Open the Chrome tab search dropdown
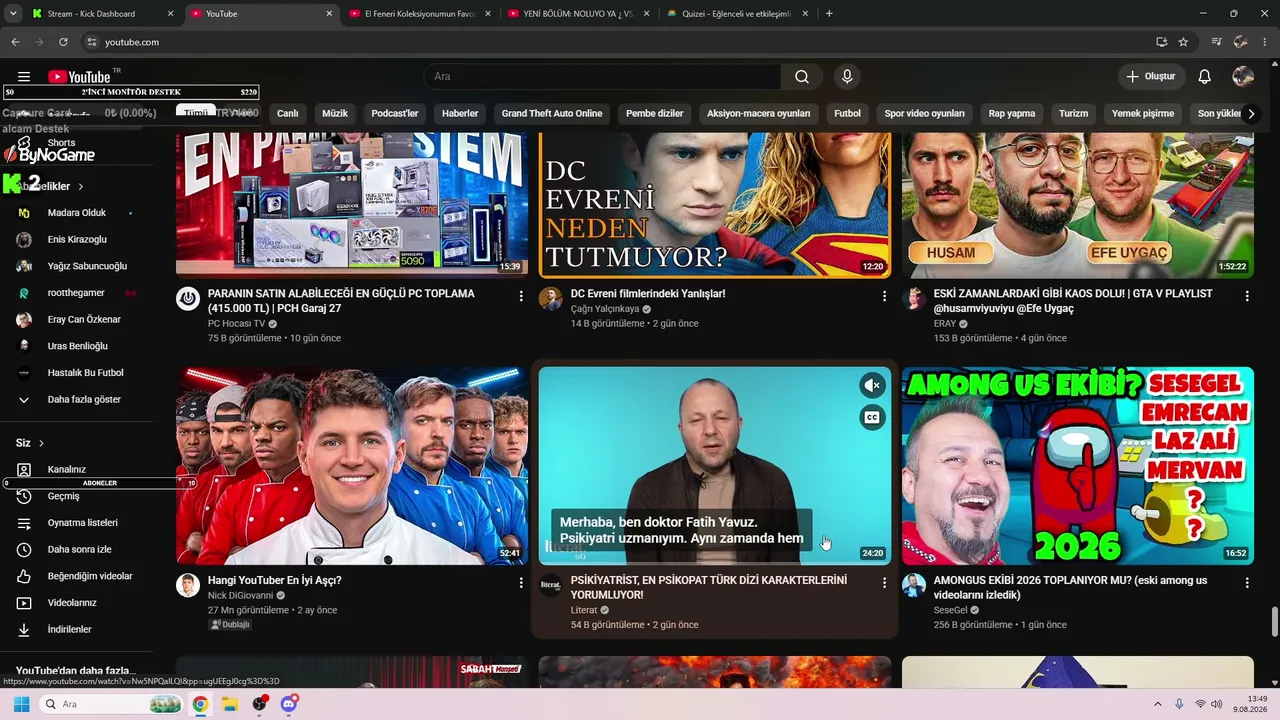This screenshot has height=720, width=1280. [x=13, y=14]
